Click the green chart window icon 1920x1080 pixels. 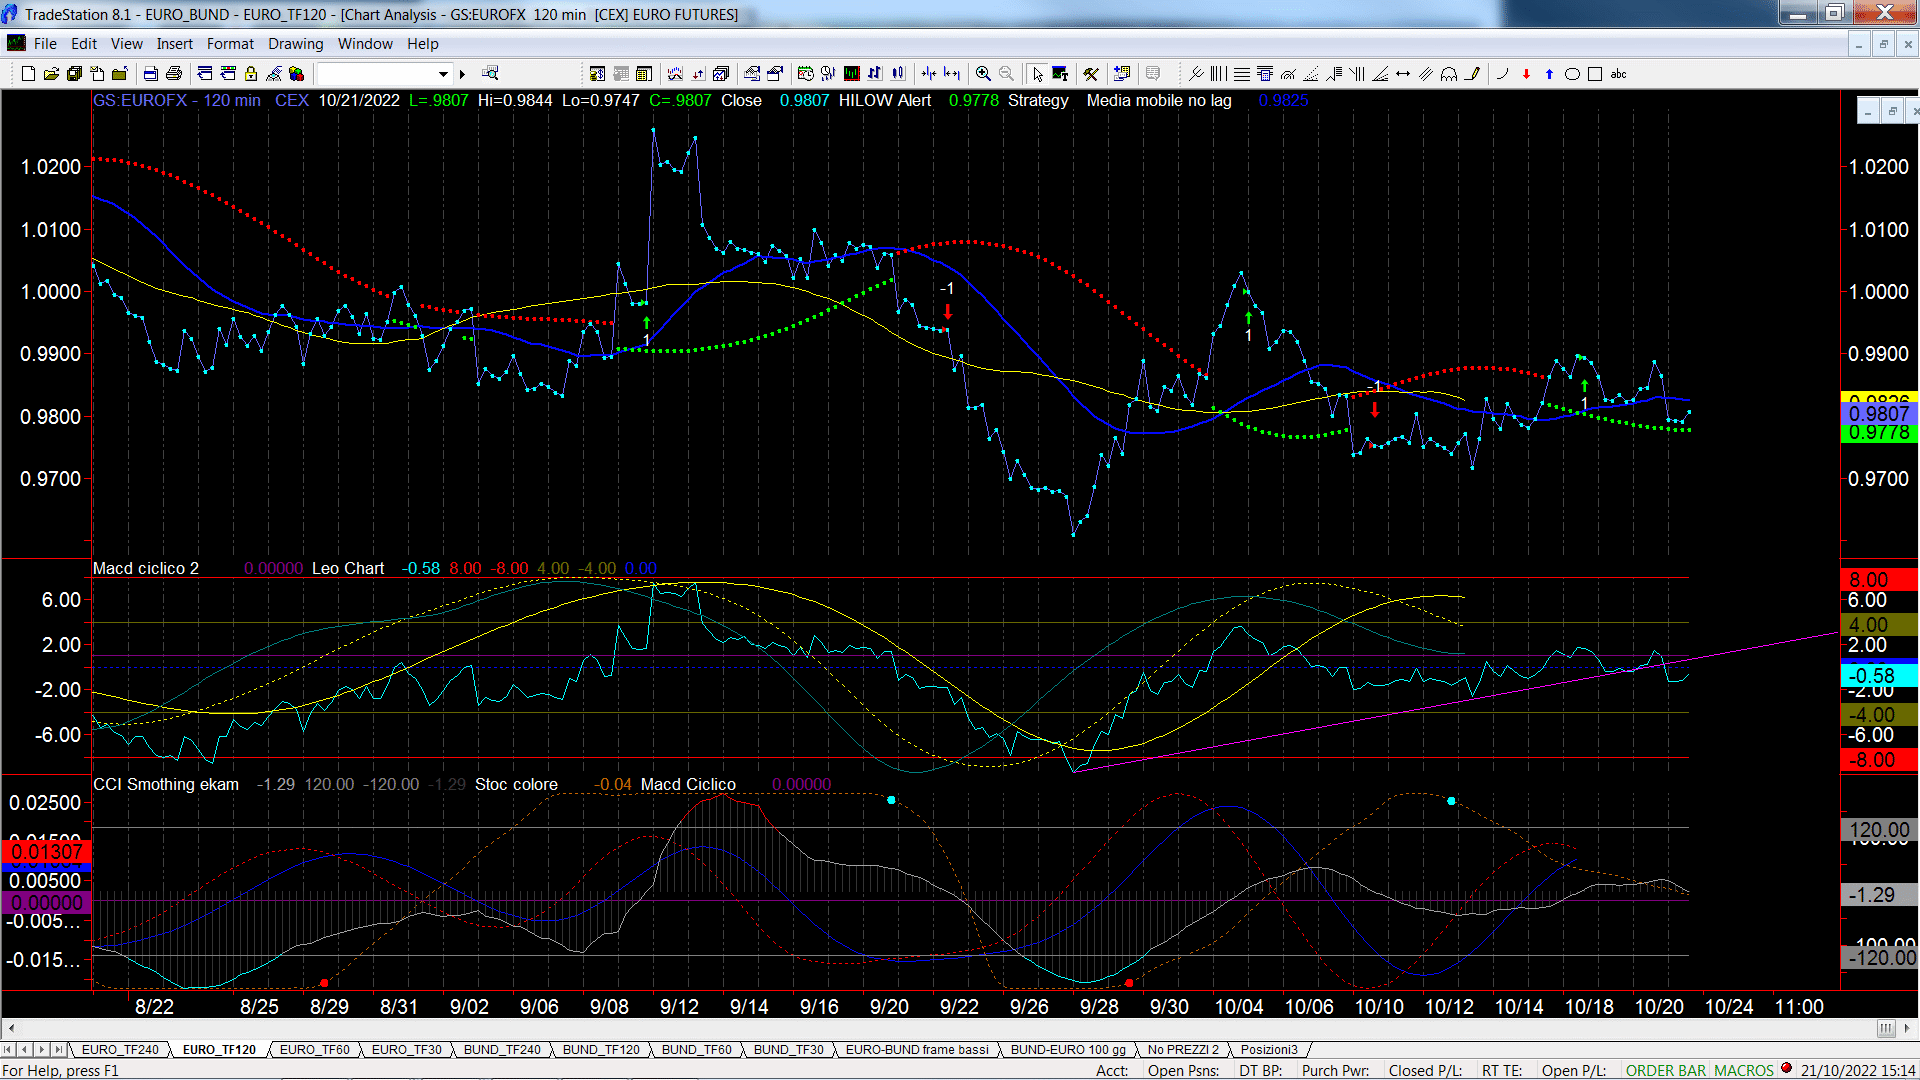click(852, 73)
